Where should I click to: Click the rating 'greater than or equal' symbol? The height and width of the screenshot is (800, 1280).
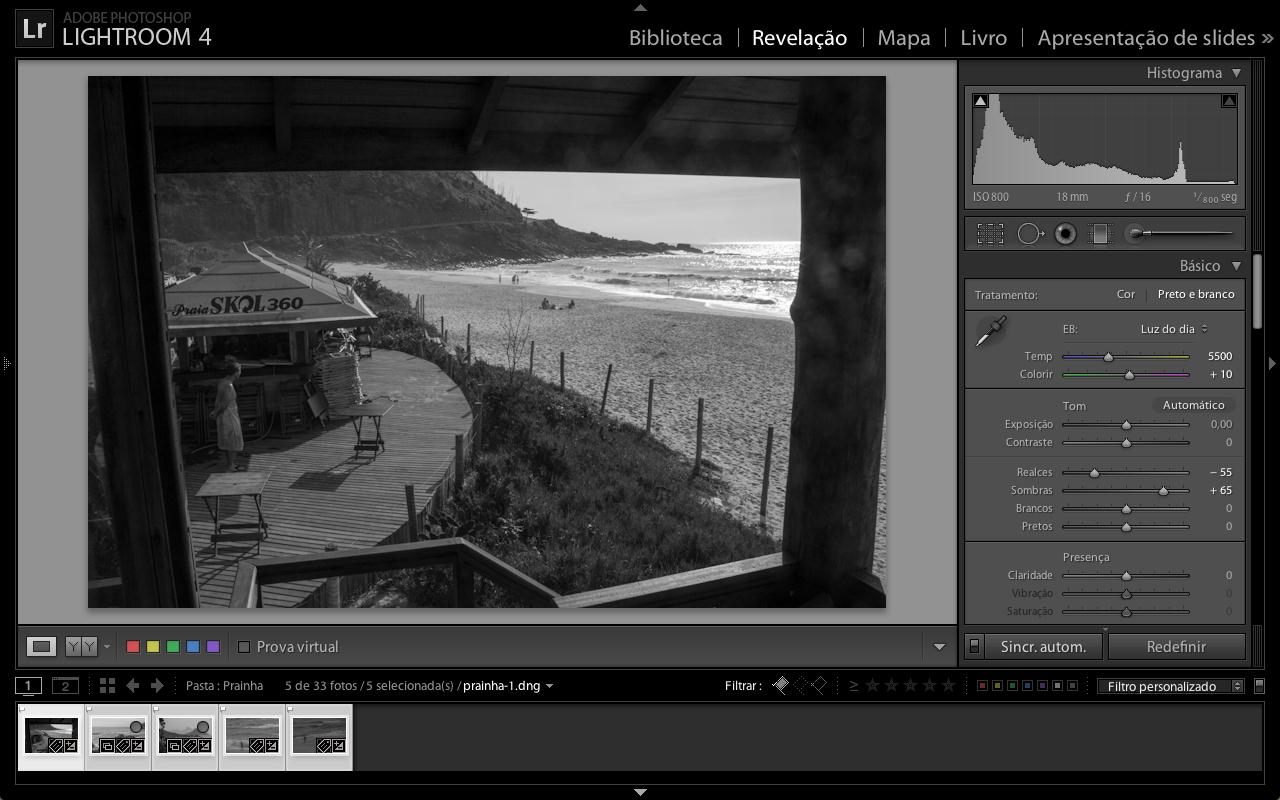pyautogui.click(x=853, y=686)
